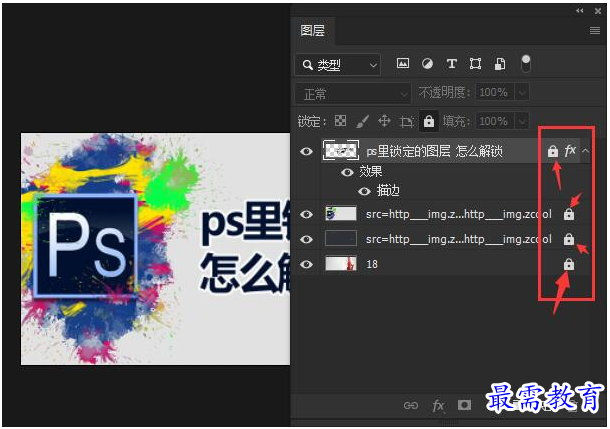The width and height of the screenshot is (610, 429).
Task: Hide layer 18
Action: pyautogui.click(x=306, y=264)
